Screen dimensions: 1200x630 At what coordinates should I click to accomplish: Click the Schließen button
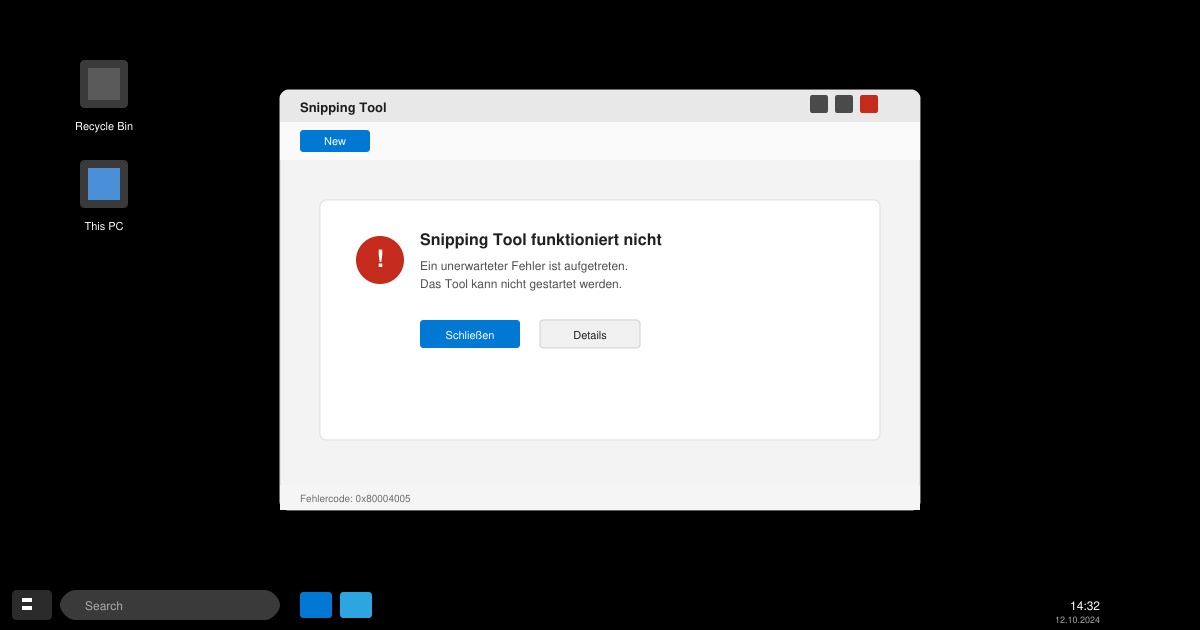pos(470,334)
